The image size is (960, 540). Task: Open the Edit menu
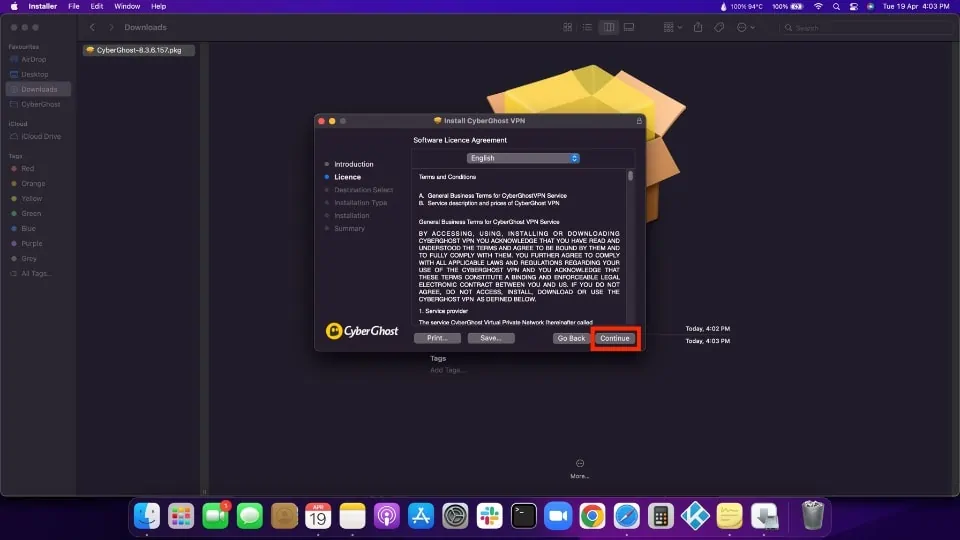click(96, 6)
